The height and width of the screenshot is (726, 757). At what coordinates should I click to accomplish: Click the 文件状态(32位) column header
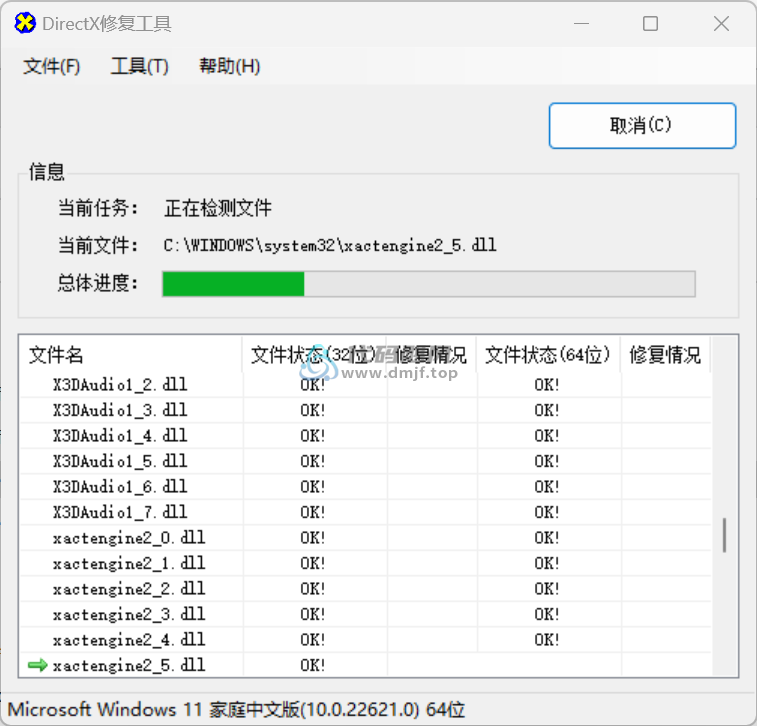pyautogui.click(x=314, y=355)
